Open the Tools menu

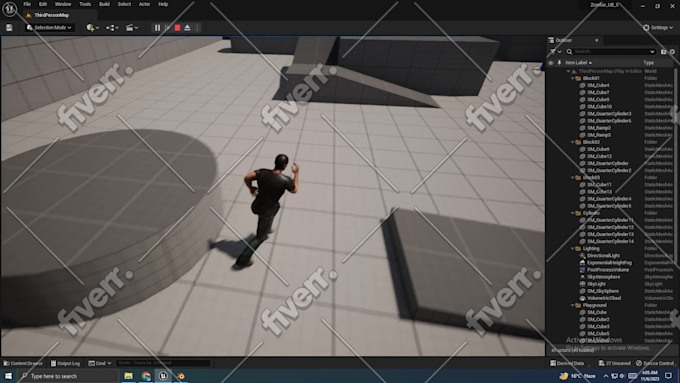(x=85, y=4)
